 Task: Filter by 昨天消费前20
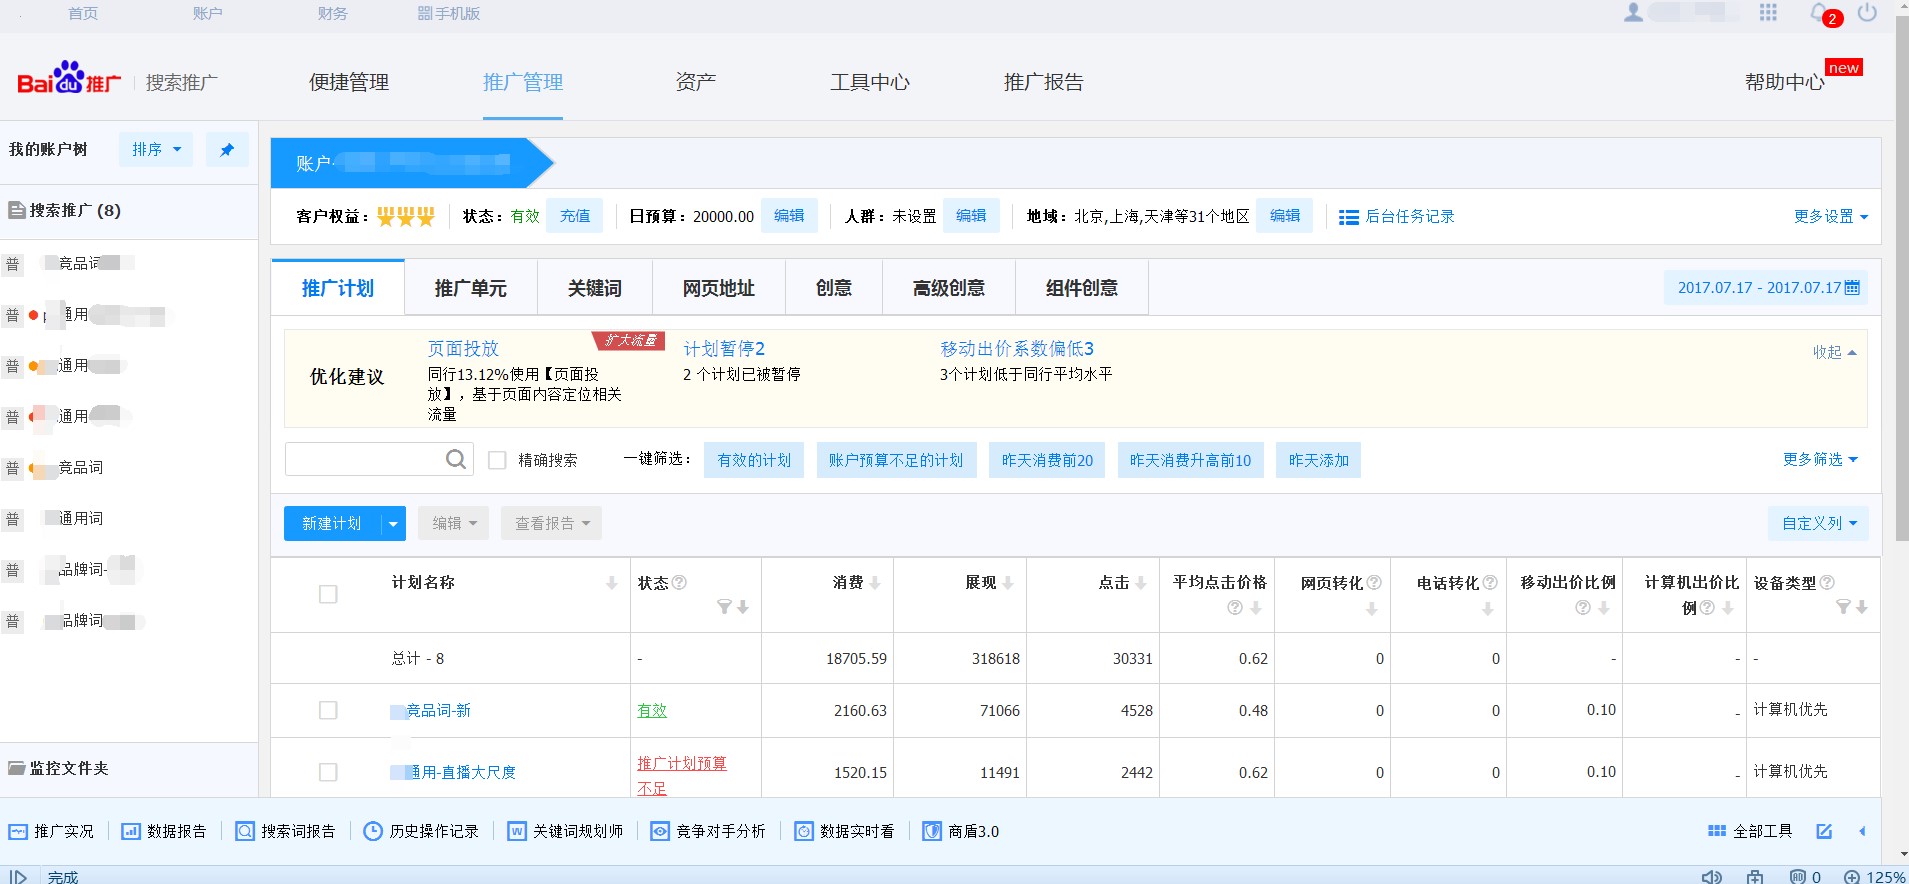[x=1047, y=460]
